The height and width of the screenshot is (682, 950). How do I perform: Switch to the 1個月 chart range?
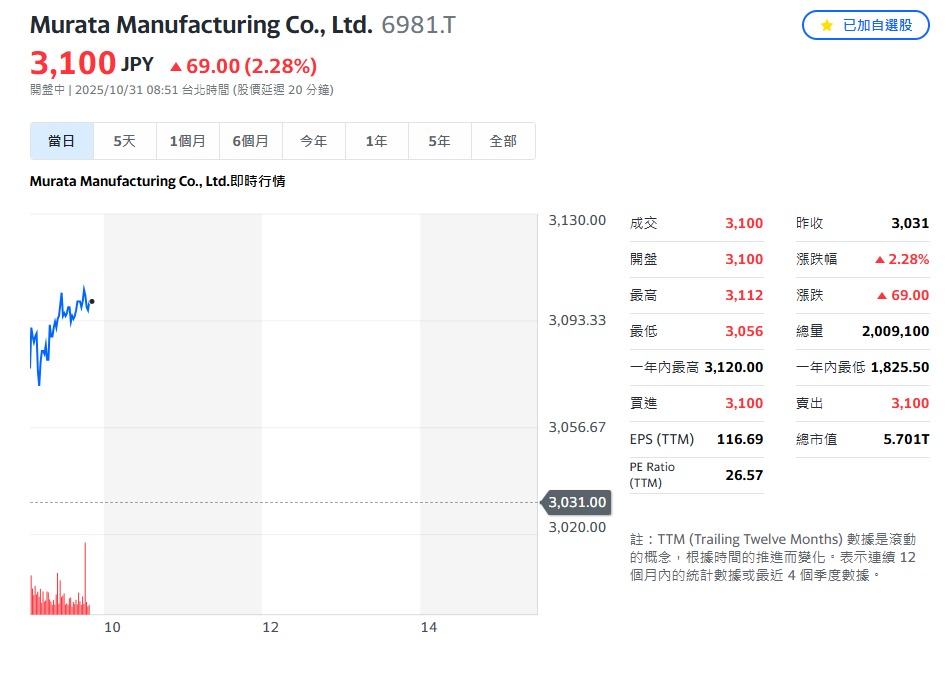click(188, 141)
